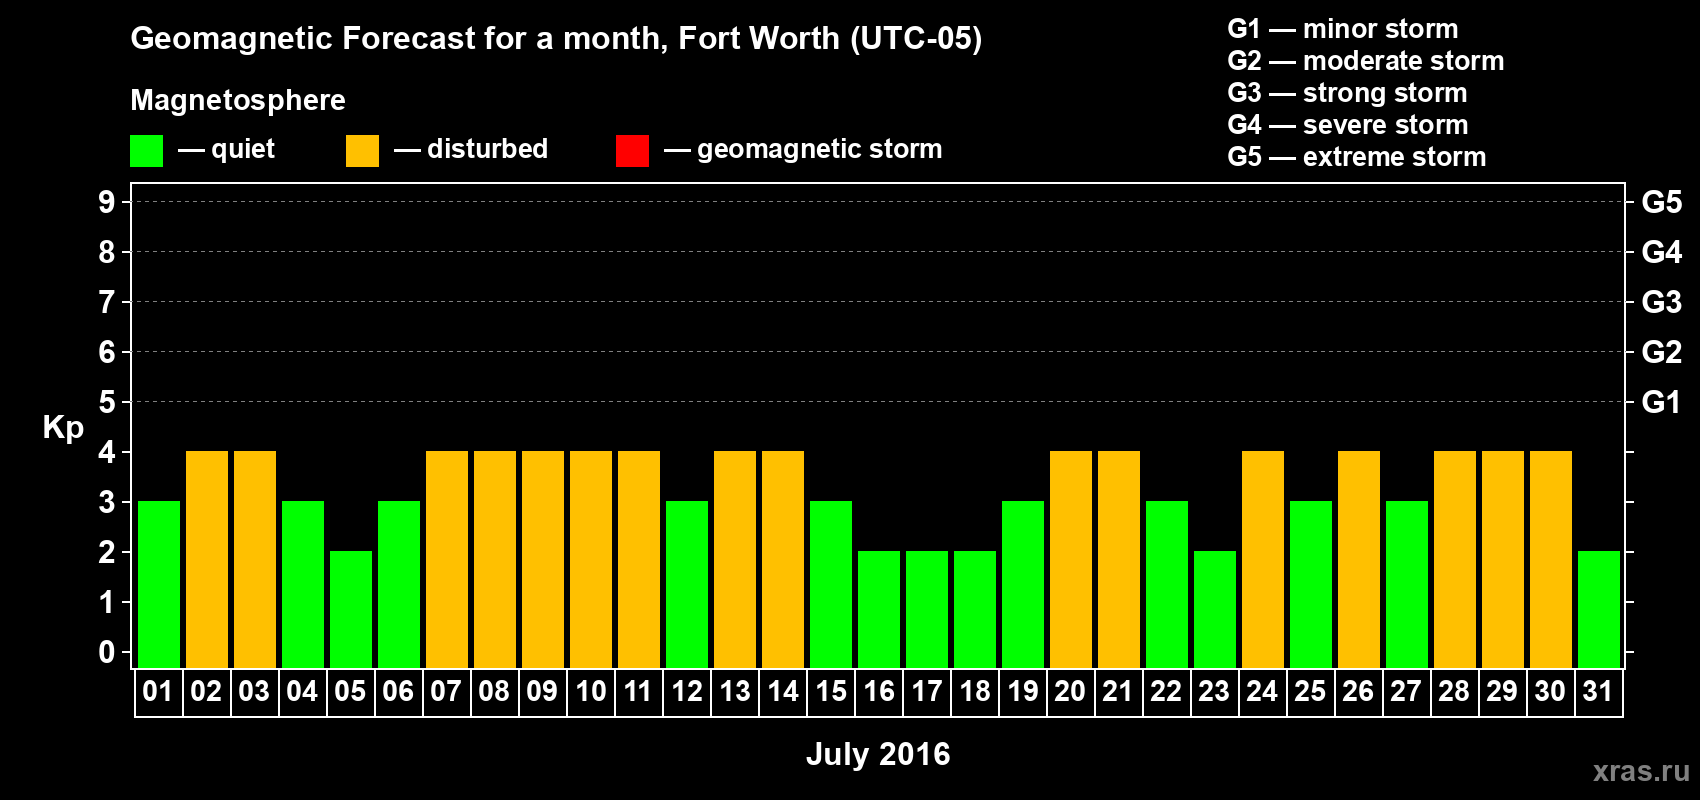This screenshot has height=800, width=1700.
Task: Click the orange bar for day 24
Action: pyautogui.click(x=1263, y=560)
